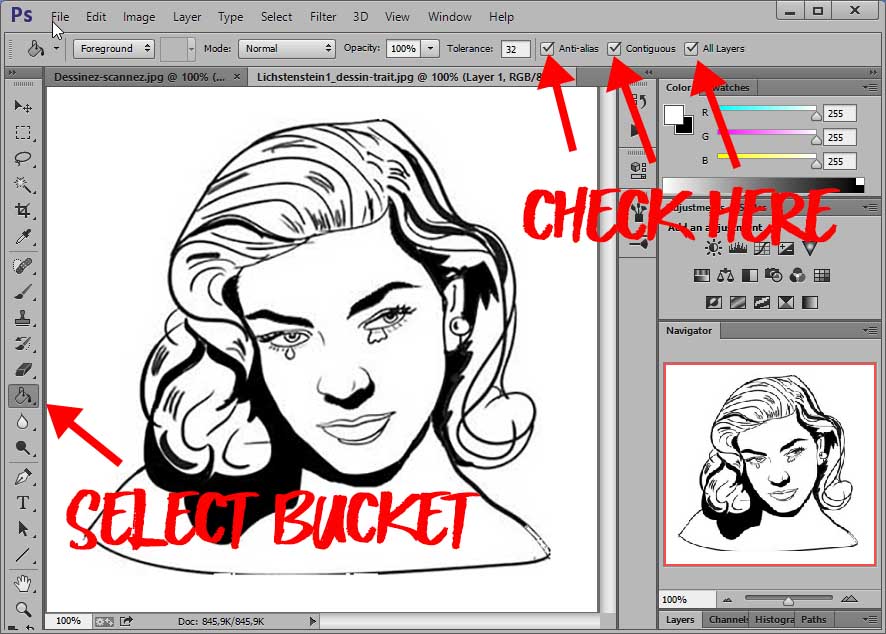Add a Hue/Saturation adjustment

pos(701,276)
